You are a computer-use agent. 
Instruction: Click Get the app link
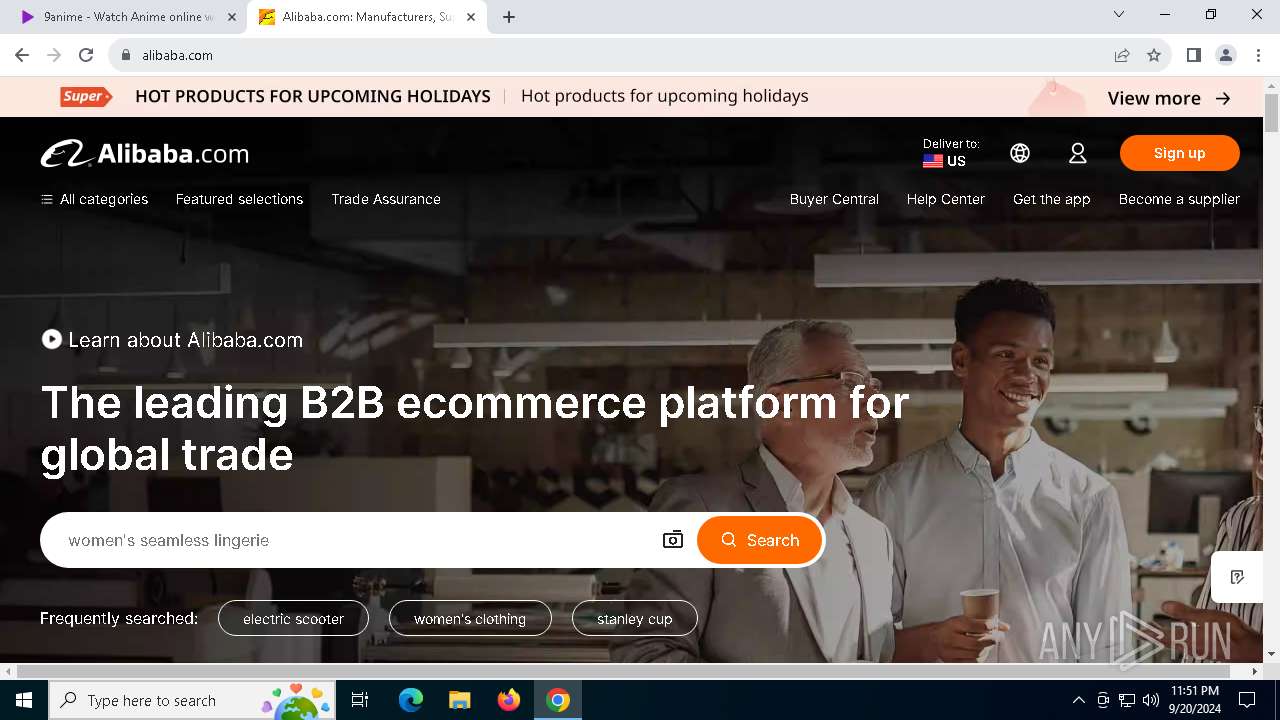(x=1052, y=199)
